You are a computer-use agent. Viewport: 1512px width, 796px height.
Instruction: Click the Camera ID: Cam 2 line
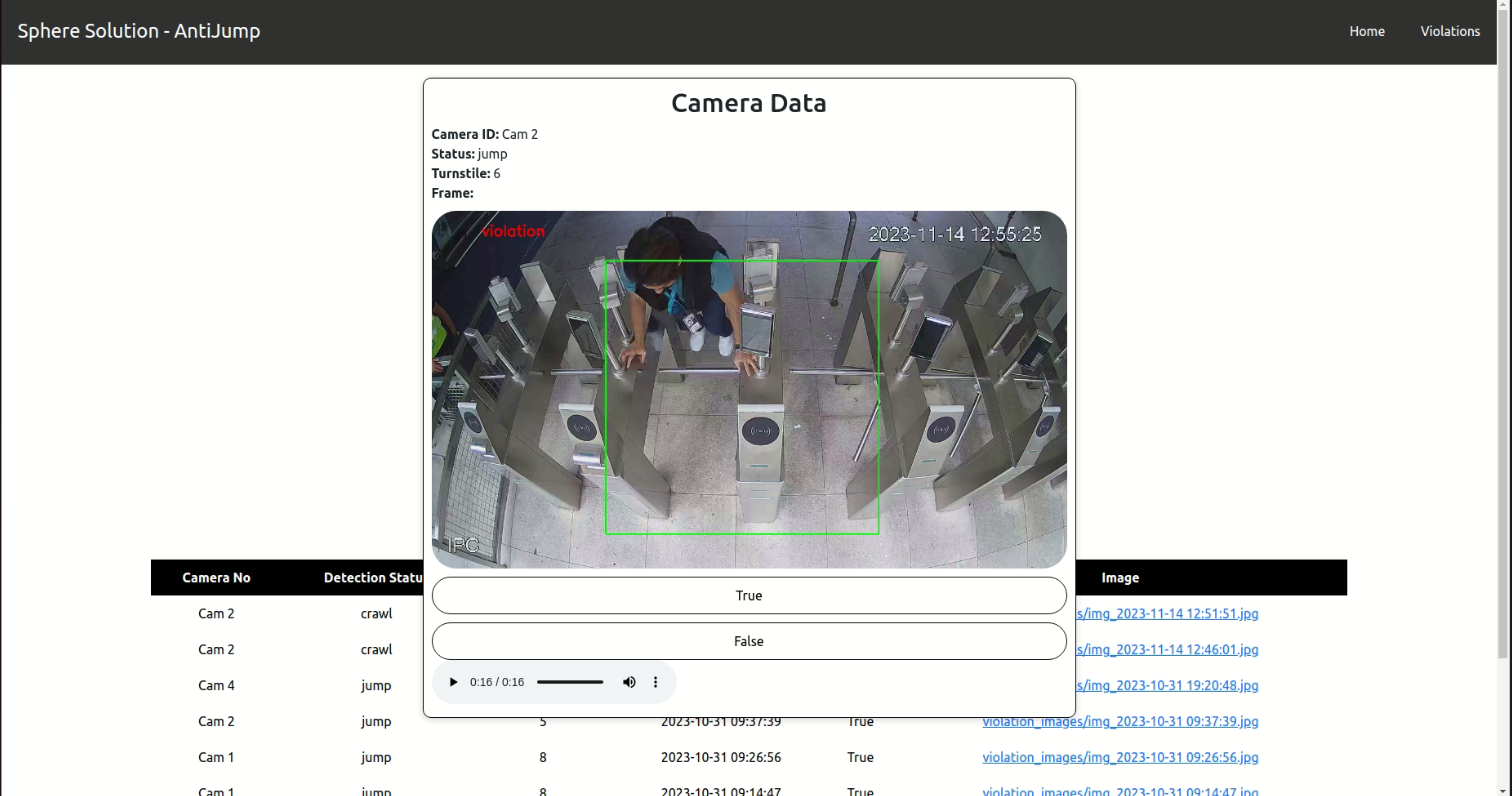485,134
